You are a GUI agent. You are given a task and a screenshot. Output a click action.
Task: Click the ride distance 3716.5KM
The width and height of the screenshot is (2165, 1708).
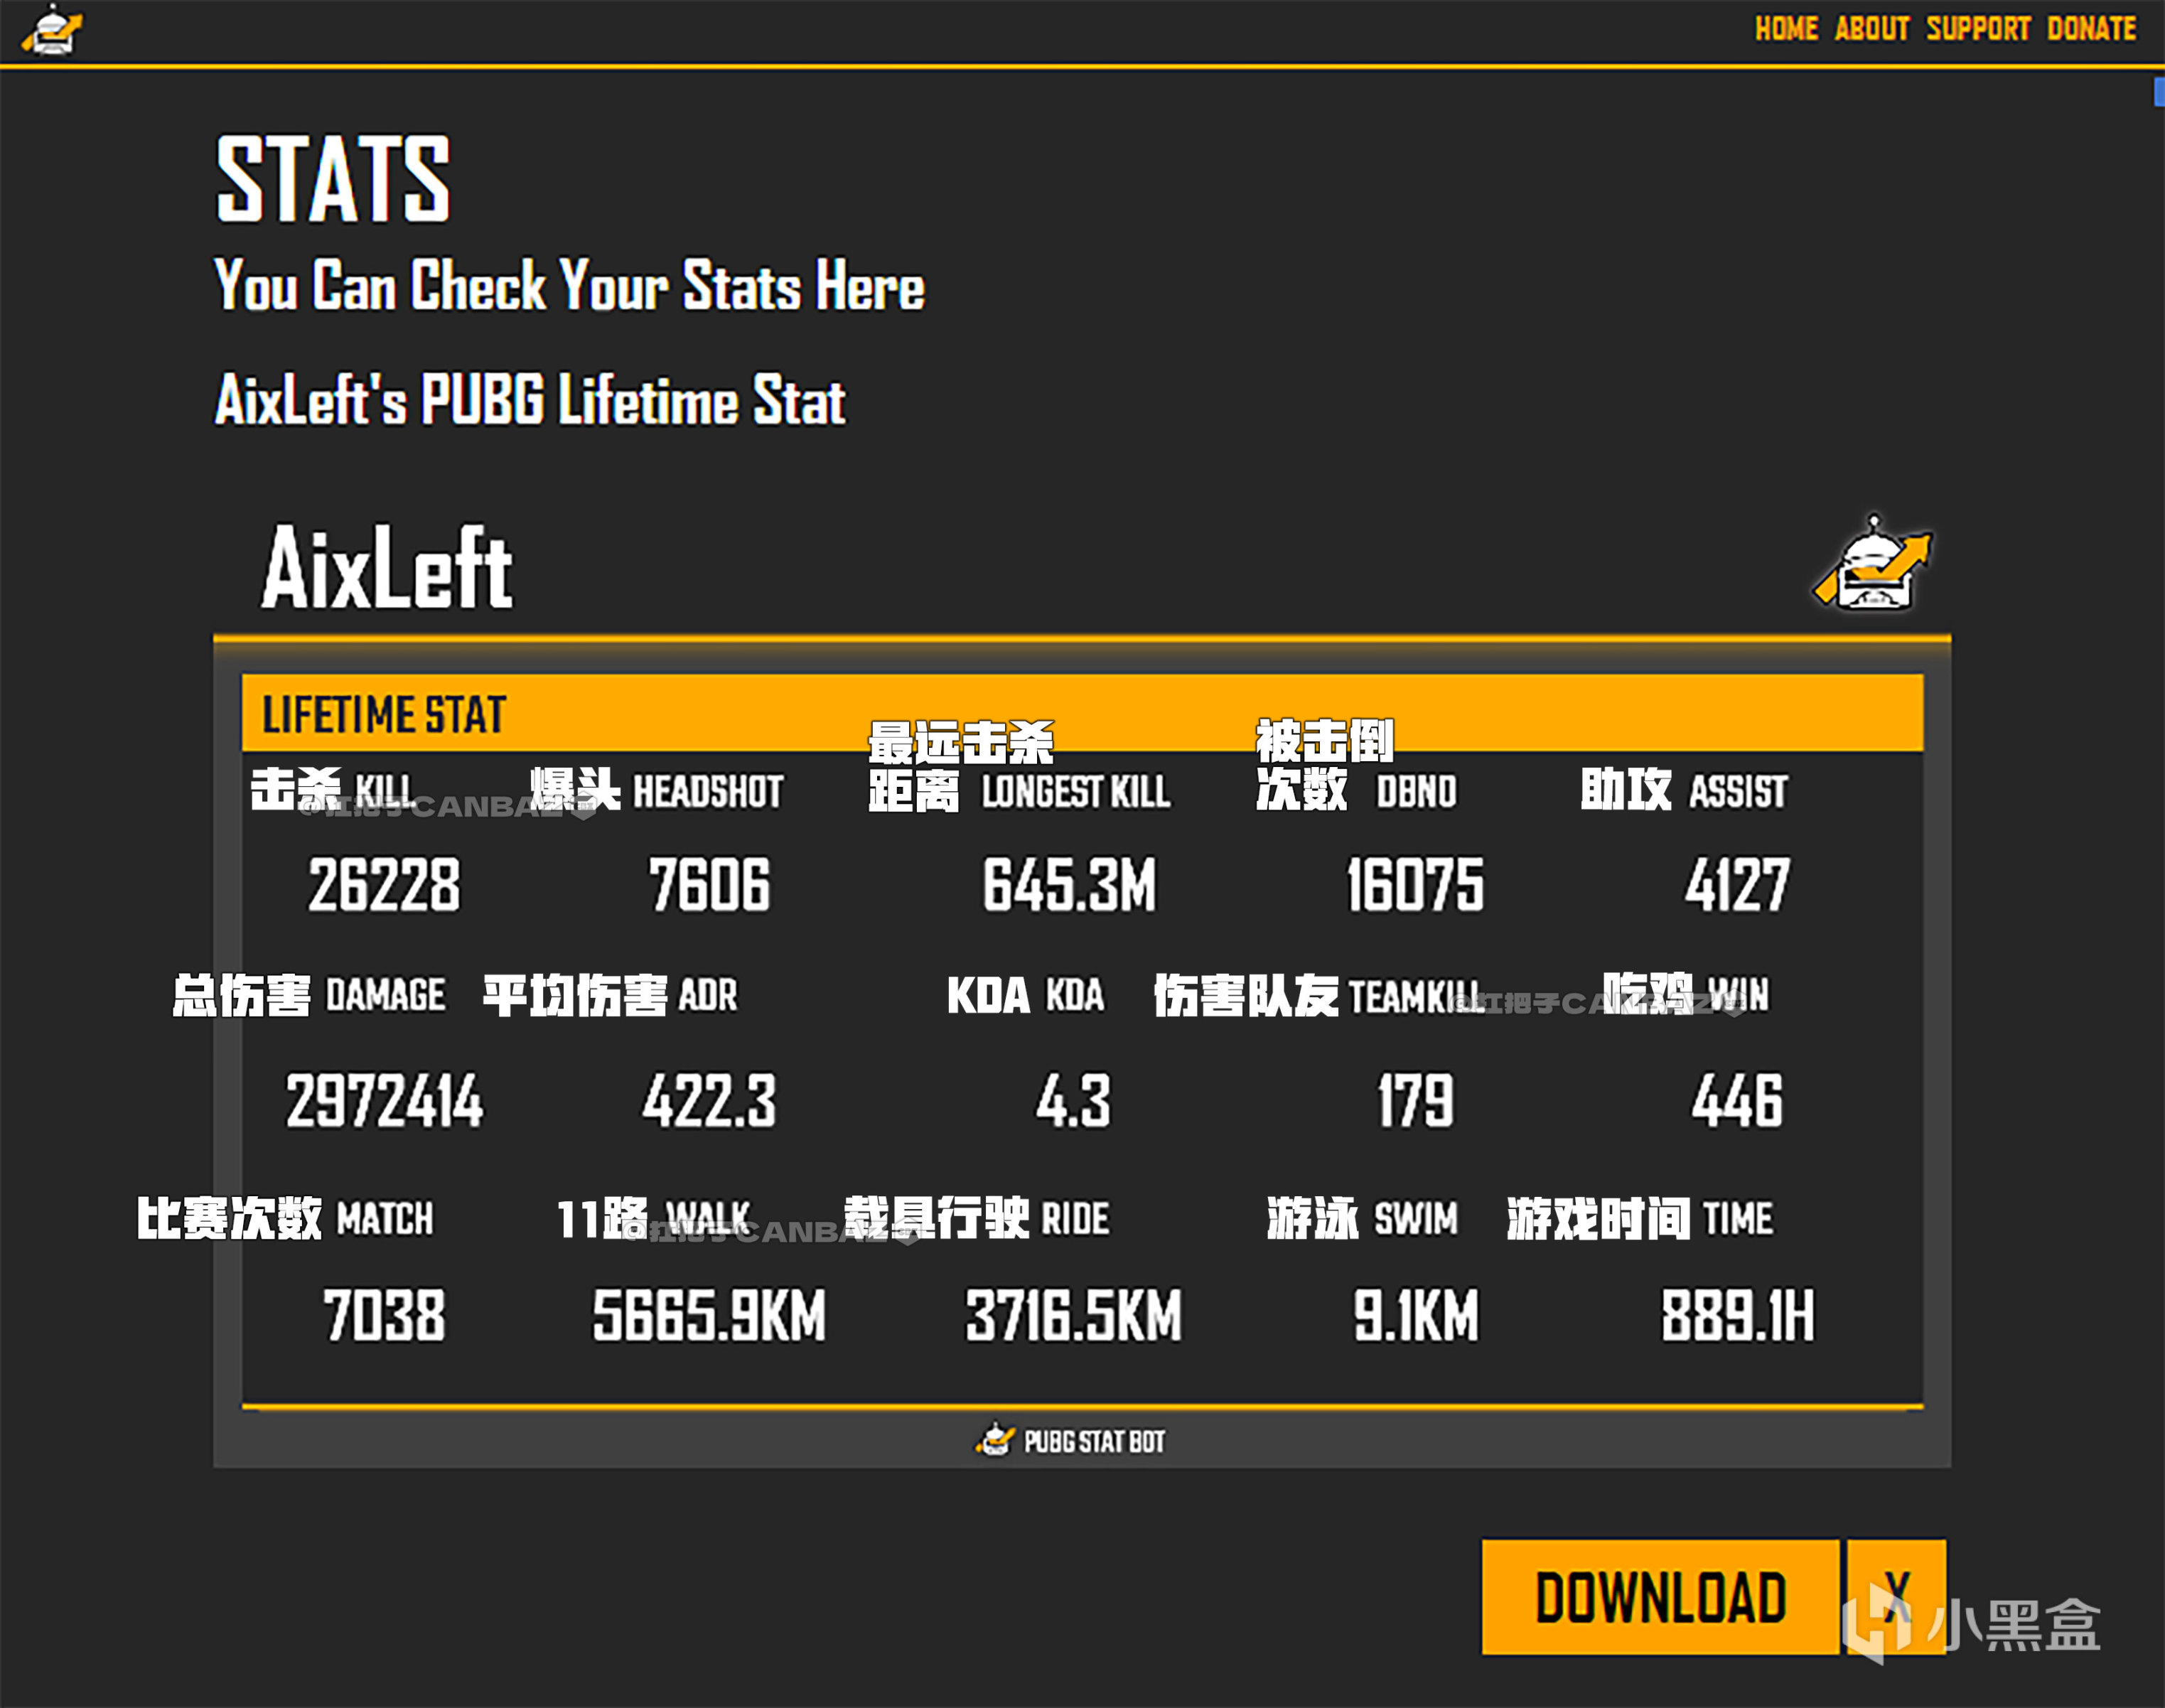[1073, 1315]
